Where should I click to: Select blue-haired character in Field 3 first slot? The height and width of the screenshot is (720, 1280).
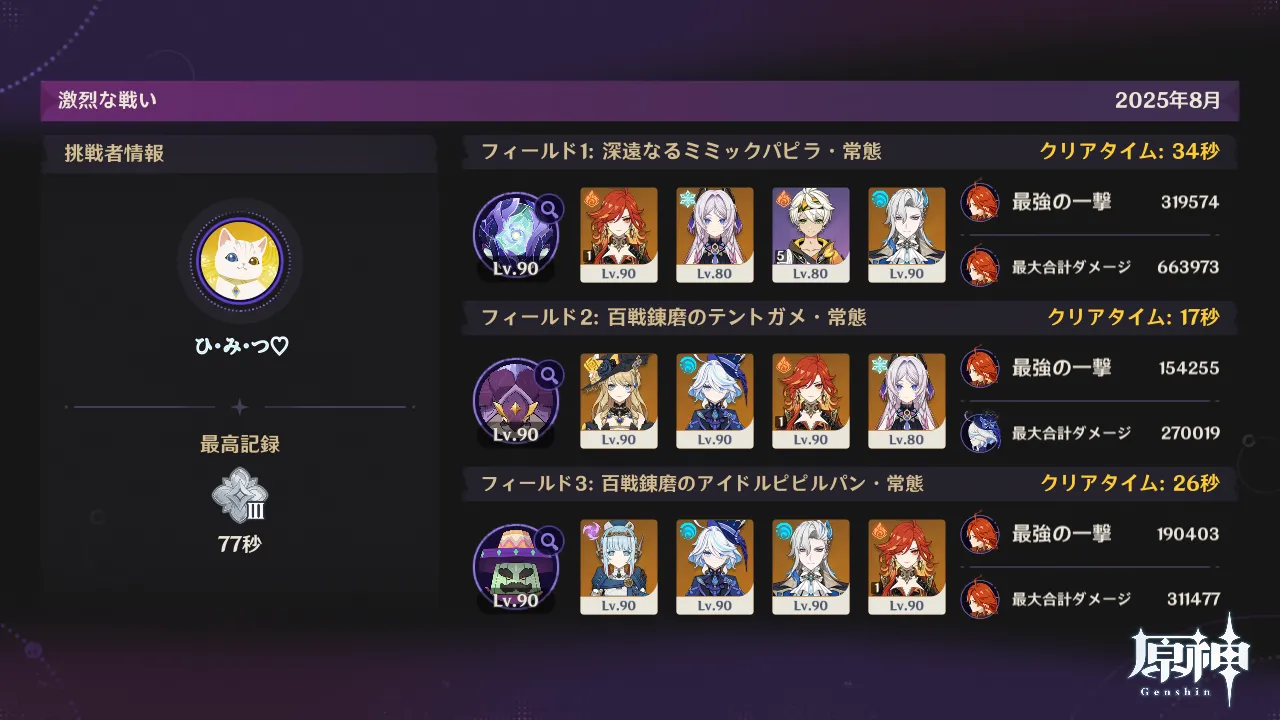click(619, 566)
